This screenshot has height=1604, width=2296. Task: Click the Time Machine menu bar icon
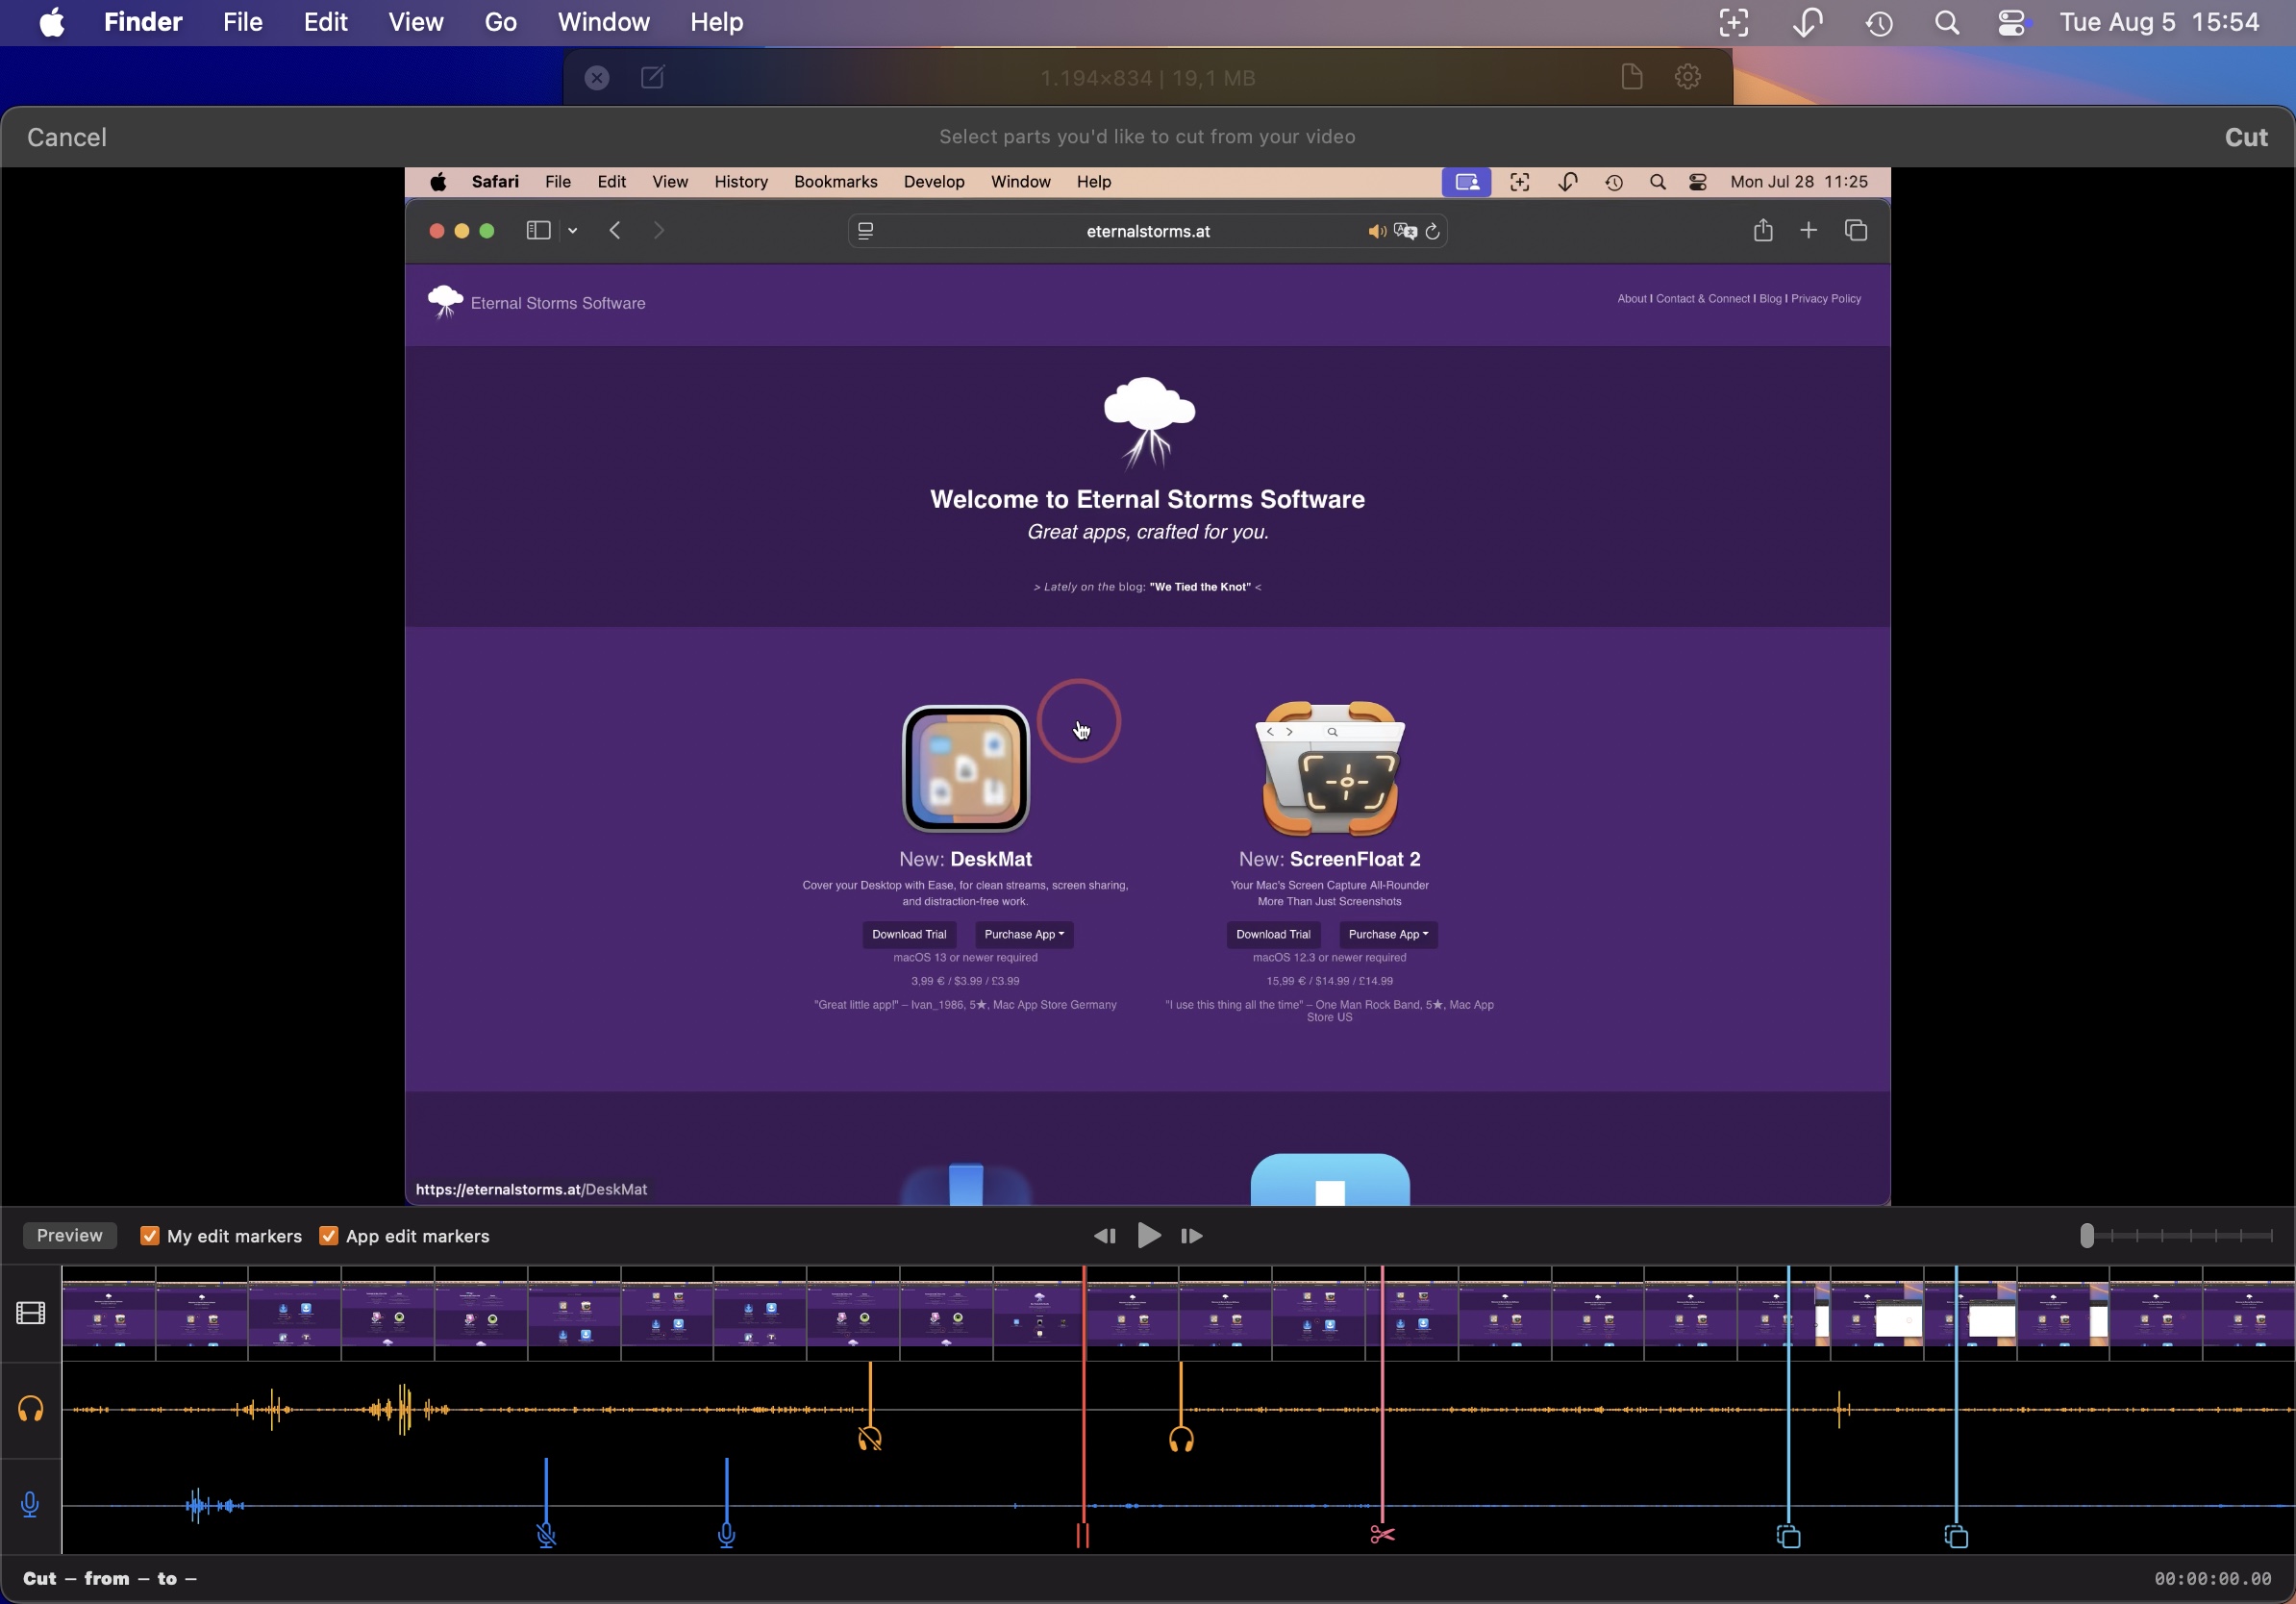point(1880,23)
